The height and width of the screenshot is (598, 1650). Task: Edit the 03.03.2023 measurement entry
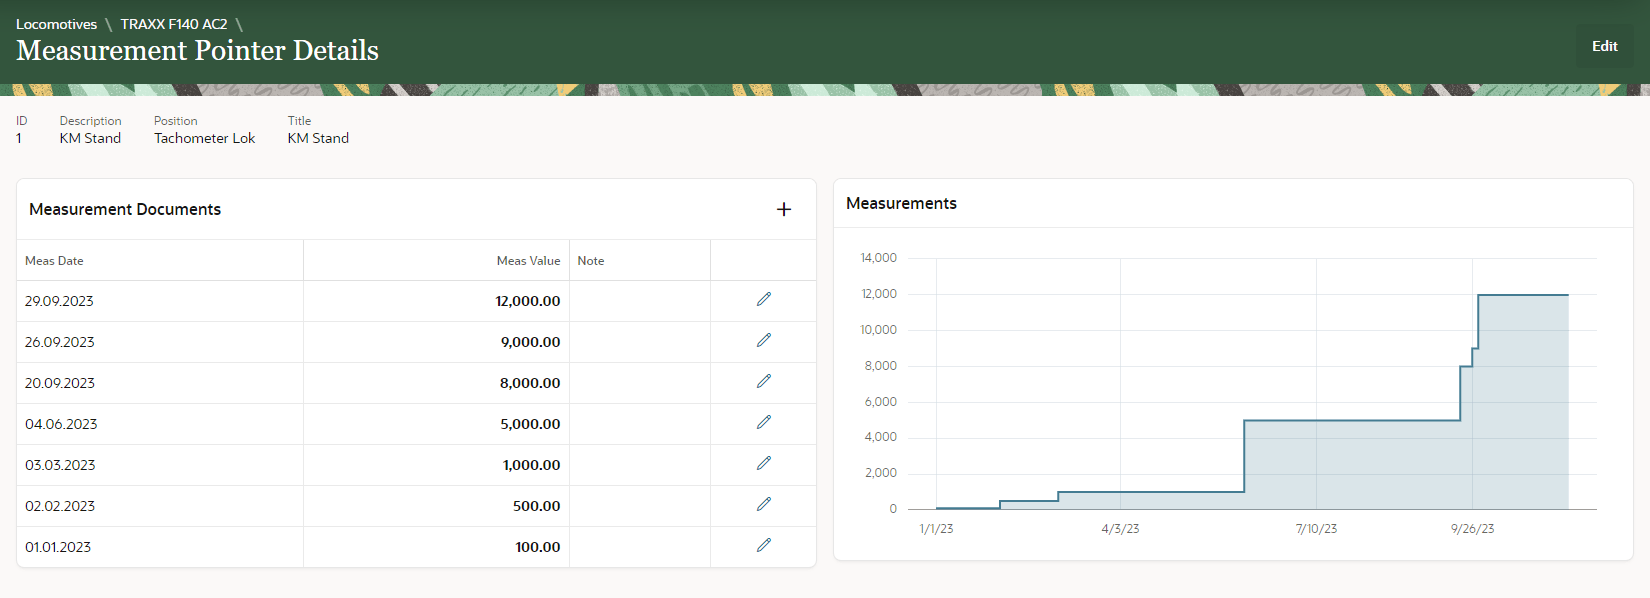pyautogui.click(x=764, y=463)
